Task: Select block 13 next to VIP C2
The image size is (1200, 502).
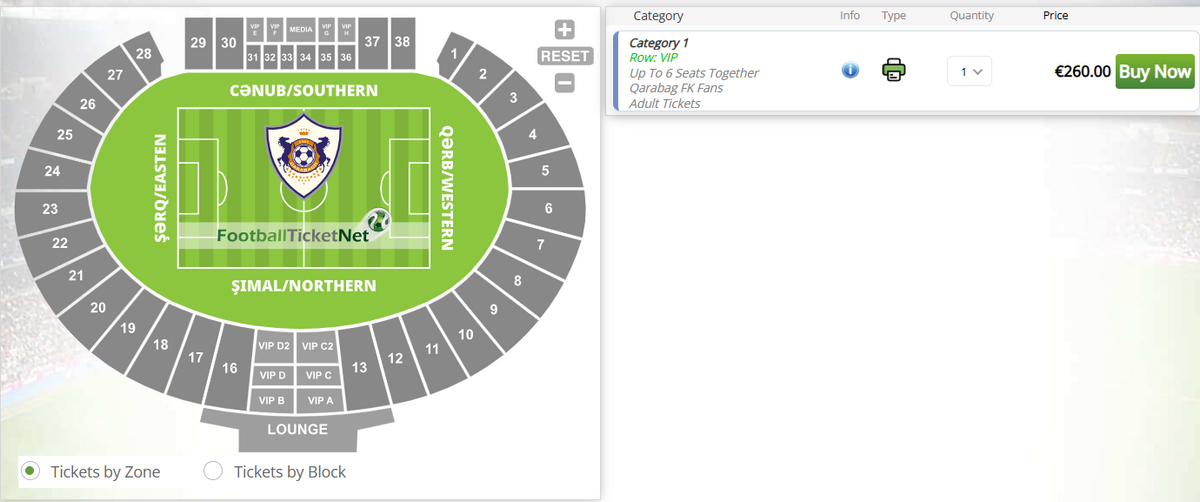Action: coord(360,367)
